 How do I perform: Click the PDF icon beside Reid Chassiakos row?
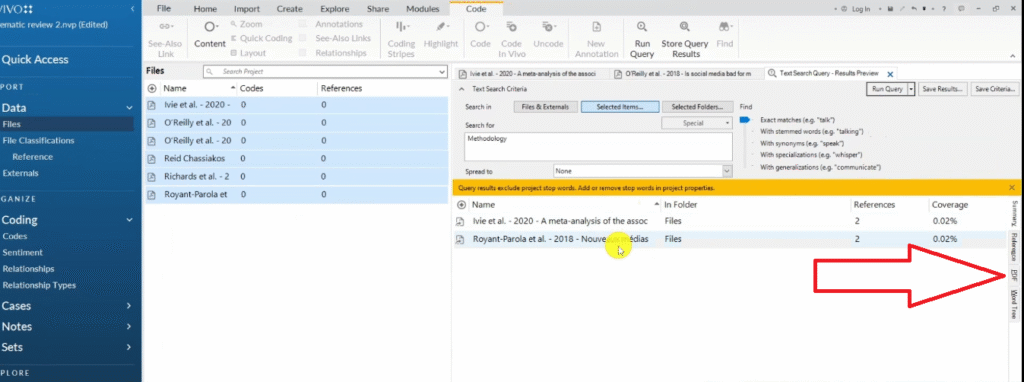[x=152, y=159]
